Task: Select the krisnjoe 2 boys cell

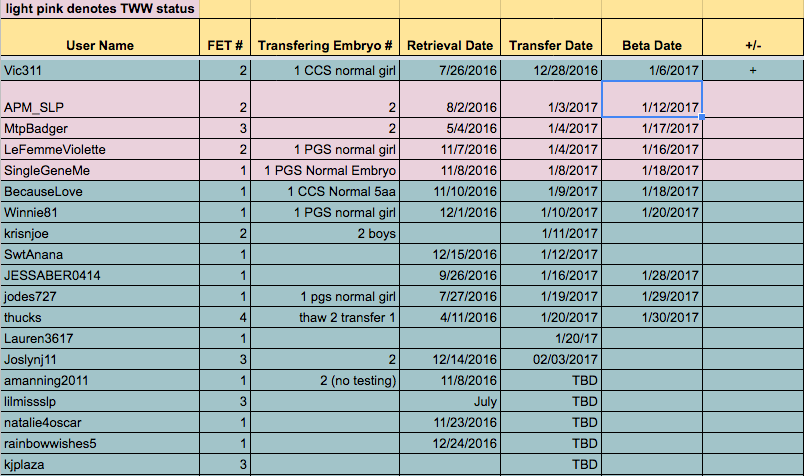Action: coord(325,233)
